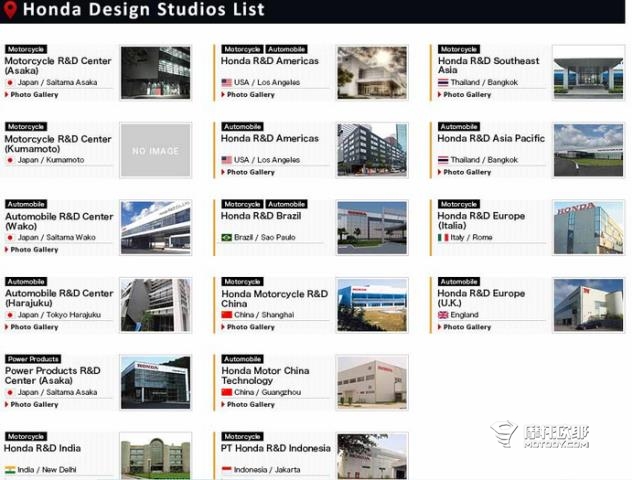Click Thailand flag in Honda R&D Asia Pacific card
This screenshot has width=633, height=480.
point(443,160)
